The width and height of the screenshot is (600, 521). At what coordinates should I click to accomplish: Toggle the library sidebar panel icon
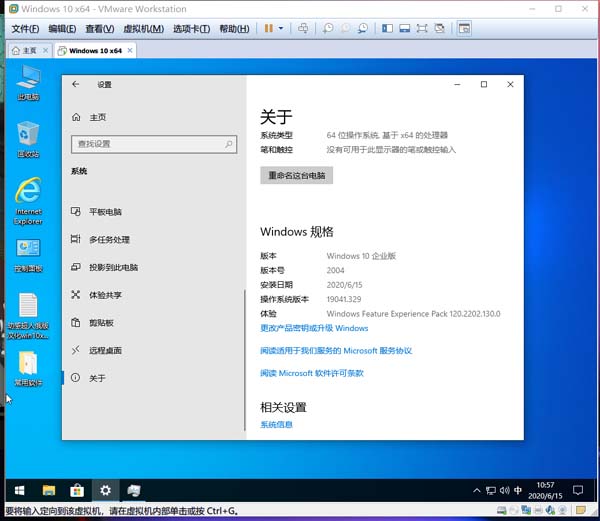387,28
